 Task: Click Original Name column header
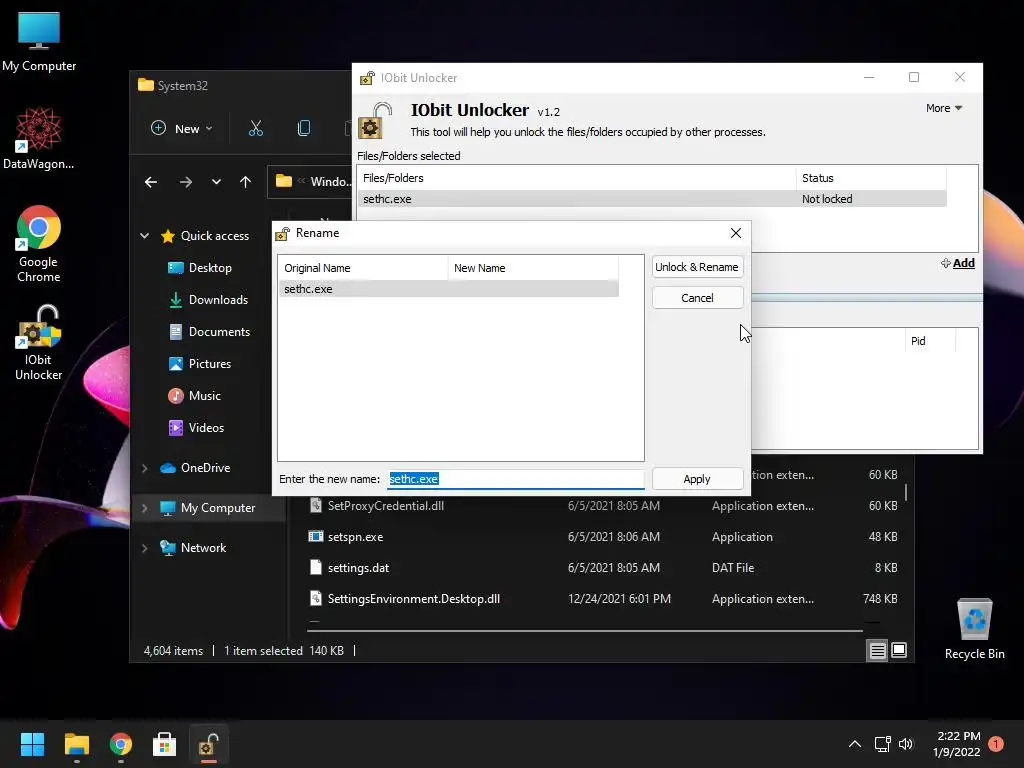tap(363, 268)
